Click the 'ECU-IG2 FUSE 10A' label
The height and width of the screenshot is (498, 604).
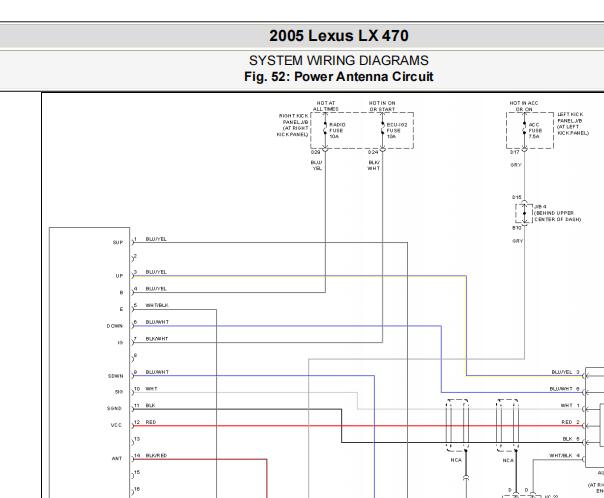tap(396, 131)
